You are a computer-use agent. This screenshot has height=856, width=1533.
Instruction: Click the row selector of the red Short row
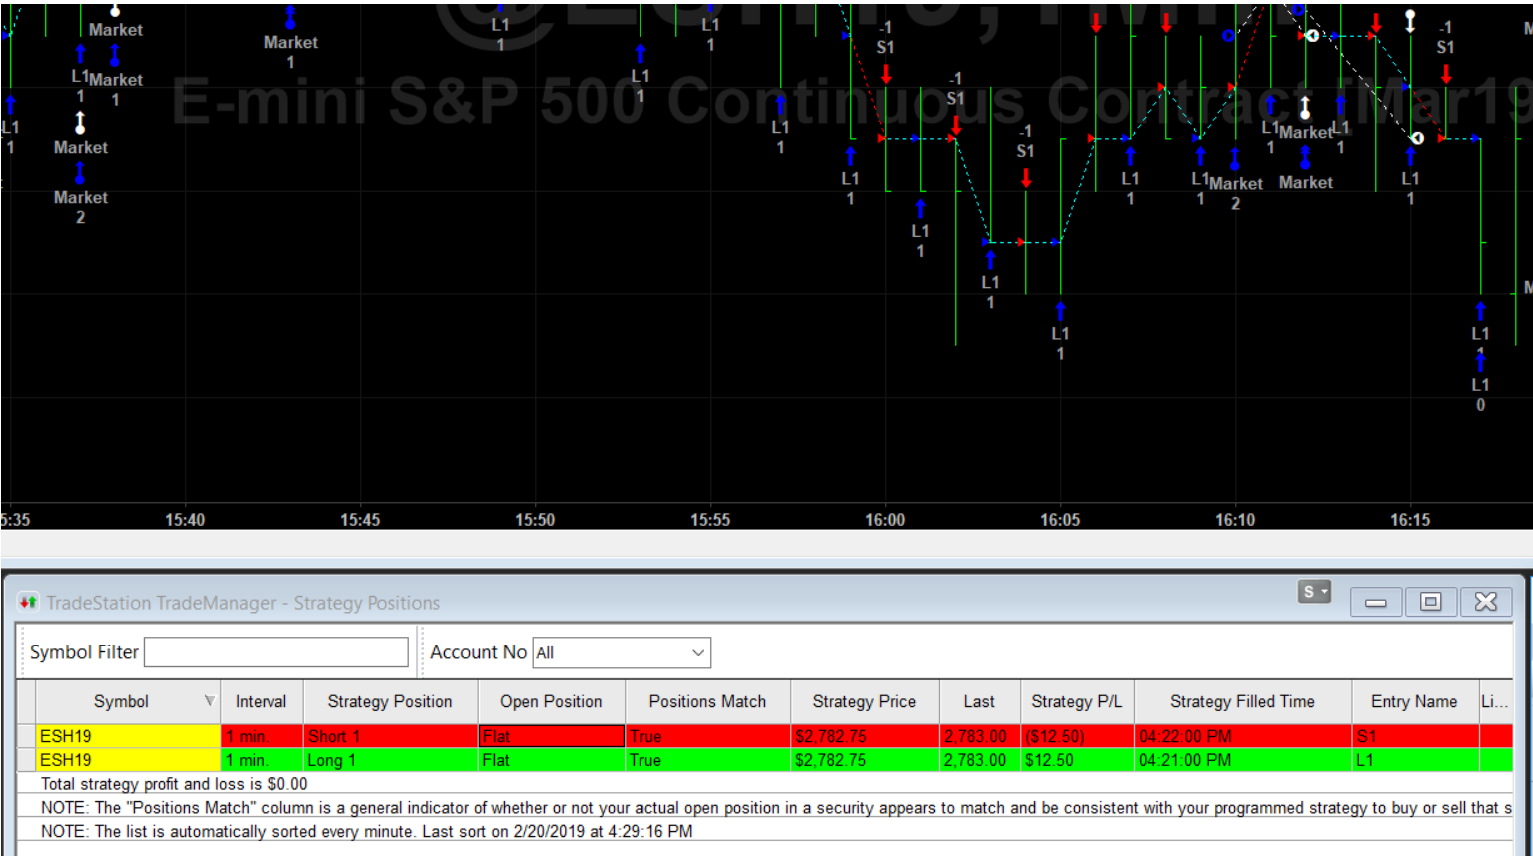pyautogui.click(x=27, y=736)
